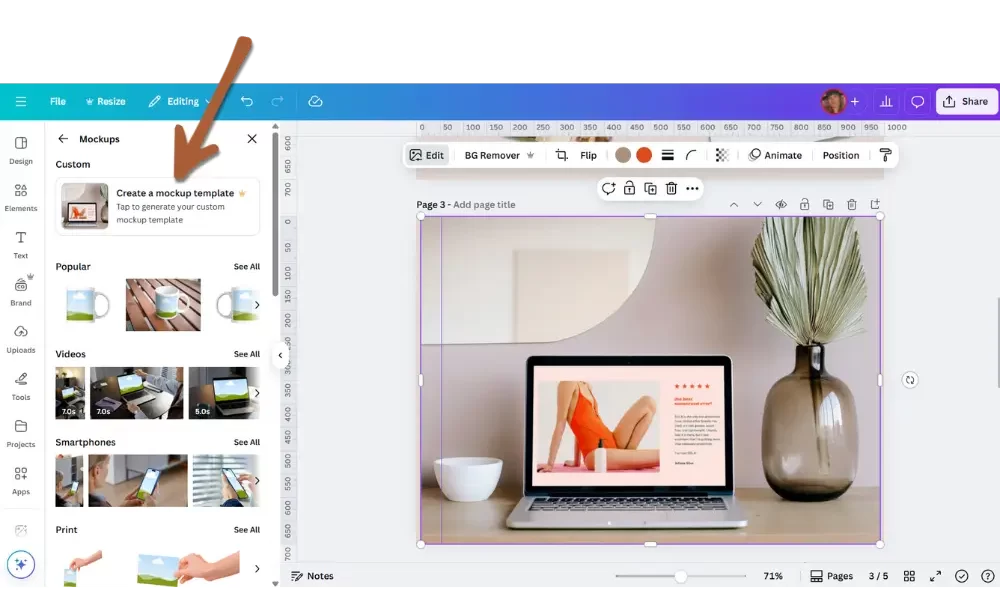This screenshot has height=615, width=1000.
Task: Adjust the zoom level slider
Action: [x=680, y=575]
